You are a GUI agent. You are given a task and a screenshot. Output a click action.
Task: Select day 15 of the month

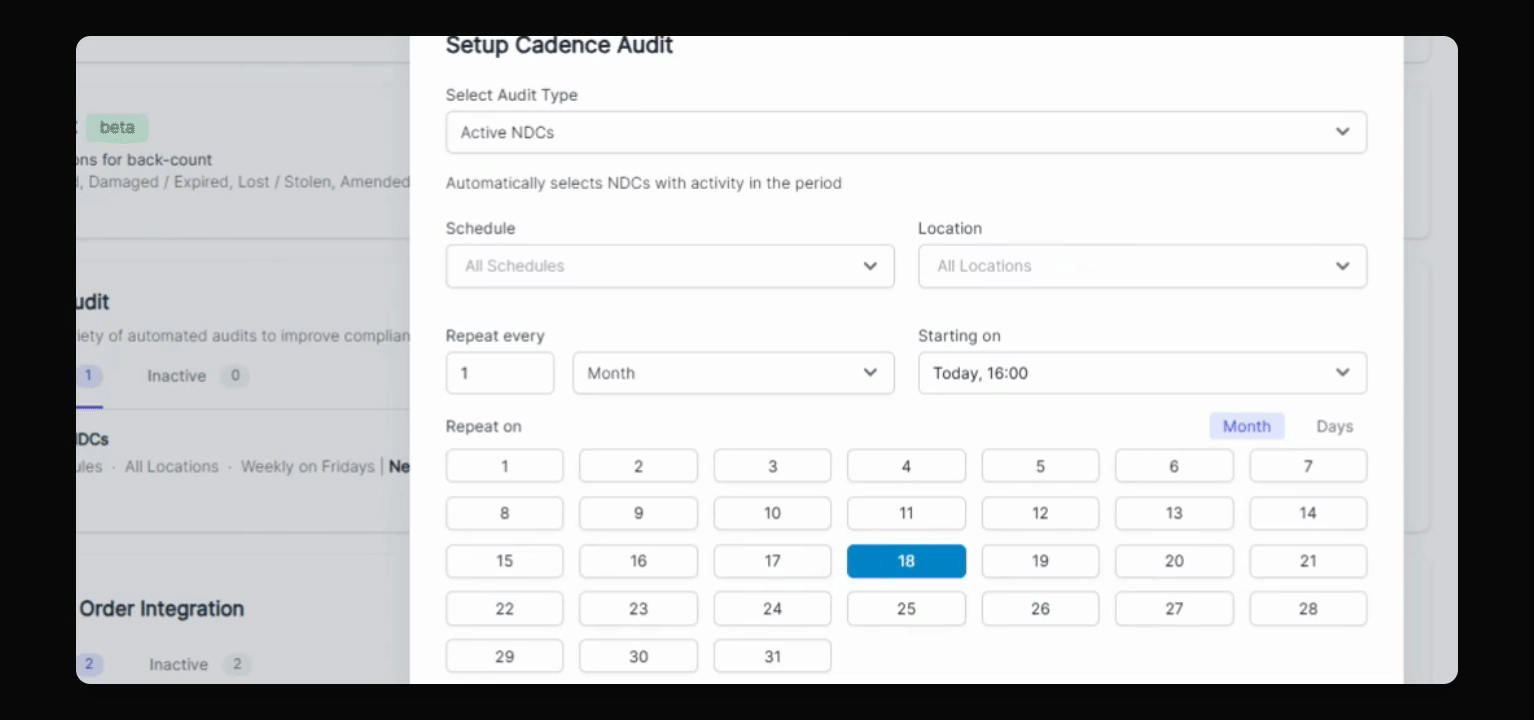tap(504, 561)
